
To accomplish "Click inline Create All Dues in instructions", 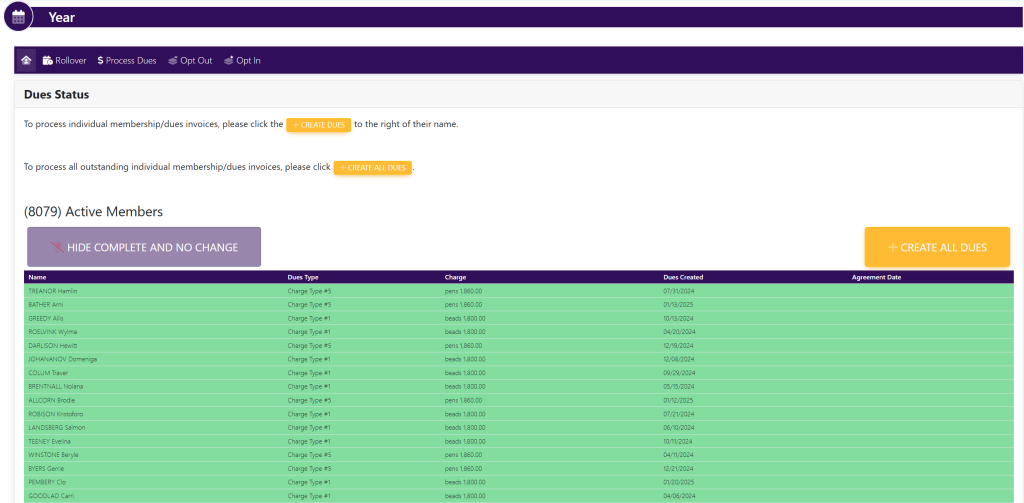I will [x=372, y=168].
